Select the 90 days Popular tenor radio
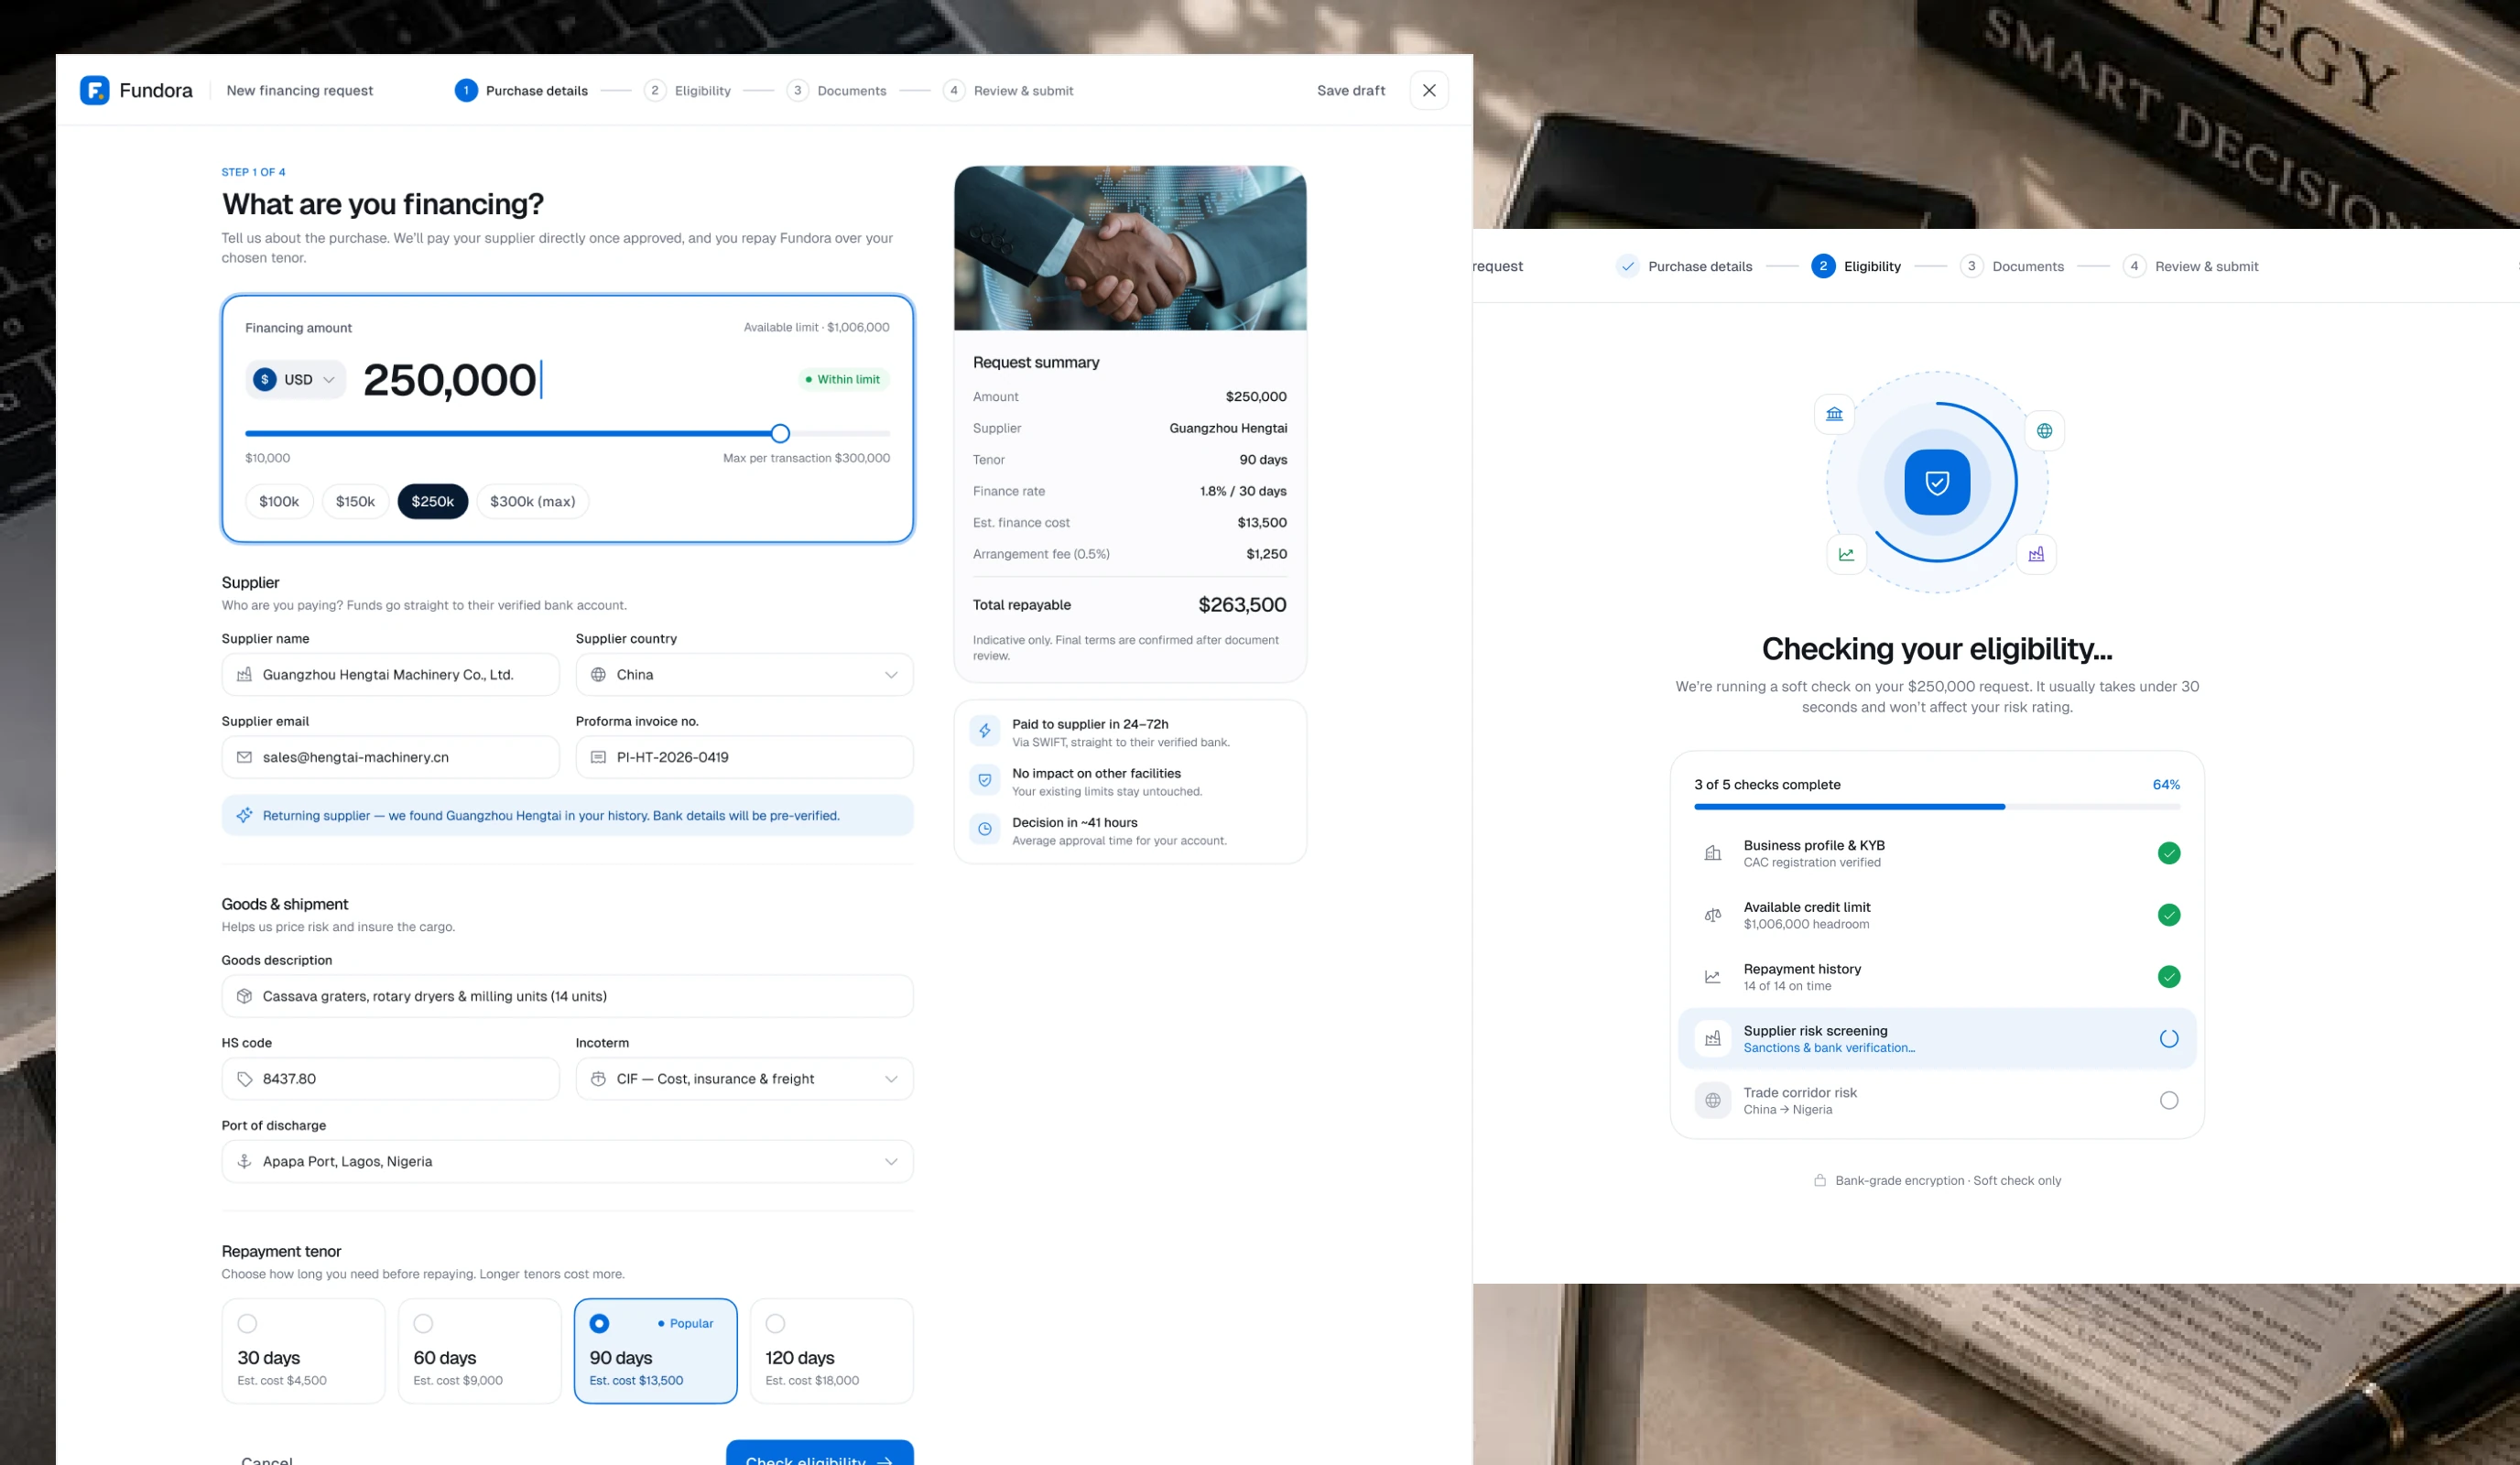The width and height of the screenshot is (2520, 1465). coord(599,1323)
